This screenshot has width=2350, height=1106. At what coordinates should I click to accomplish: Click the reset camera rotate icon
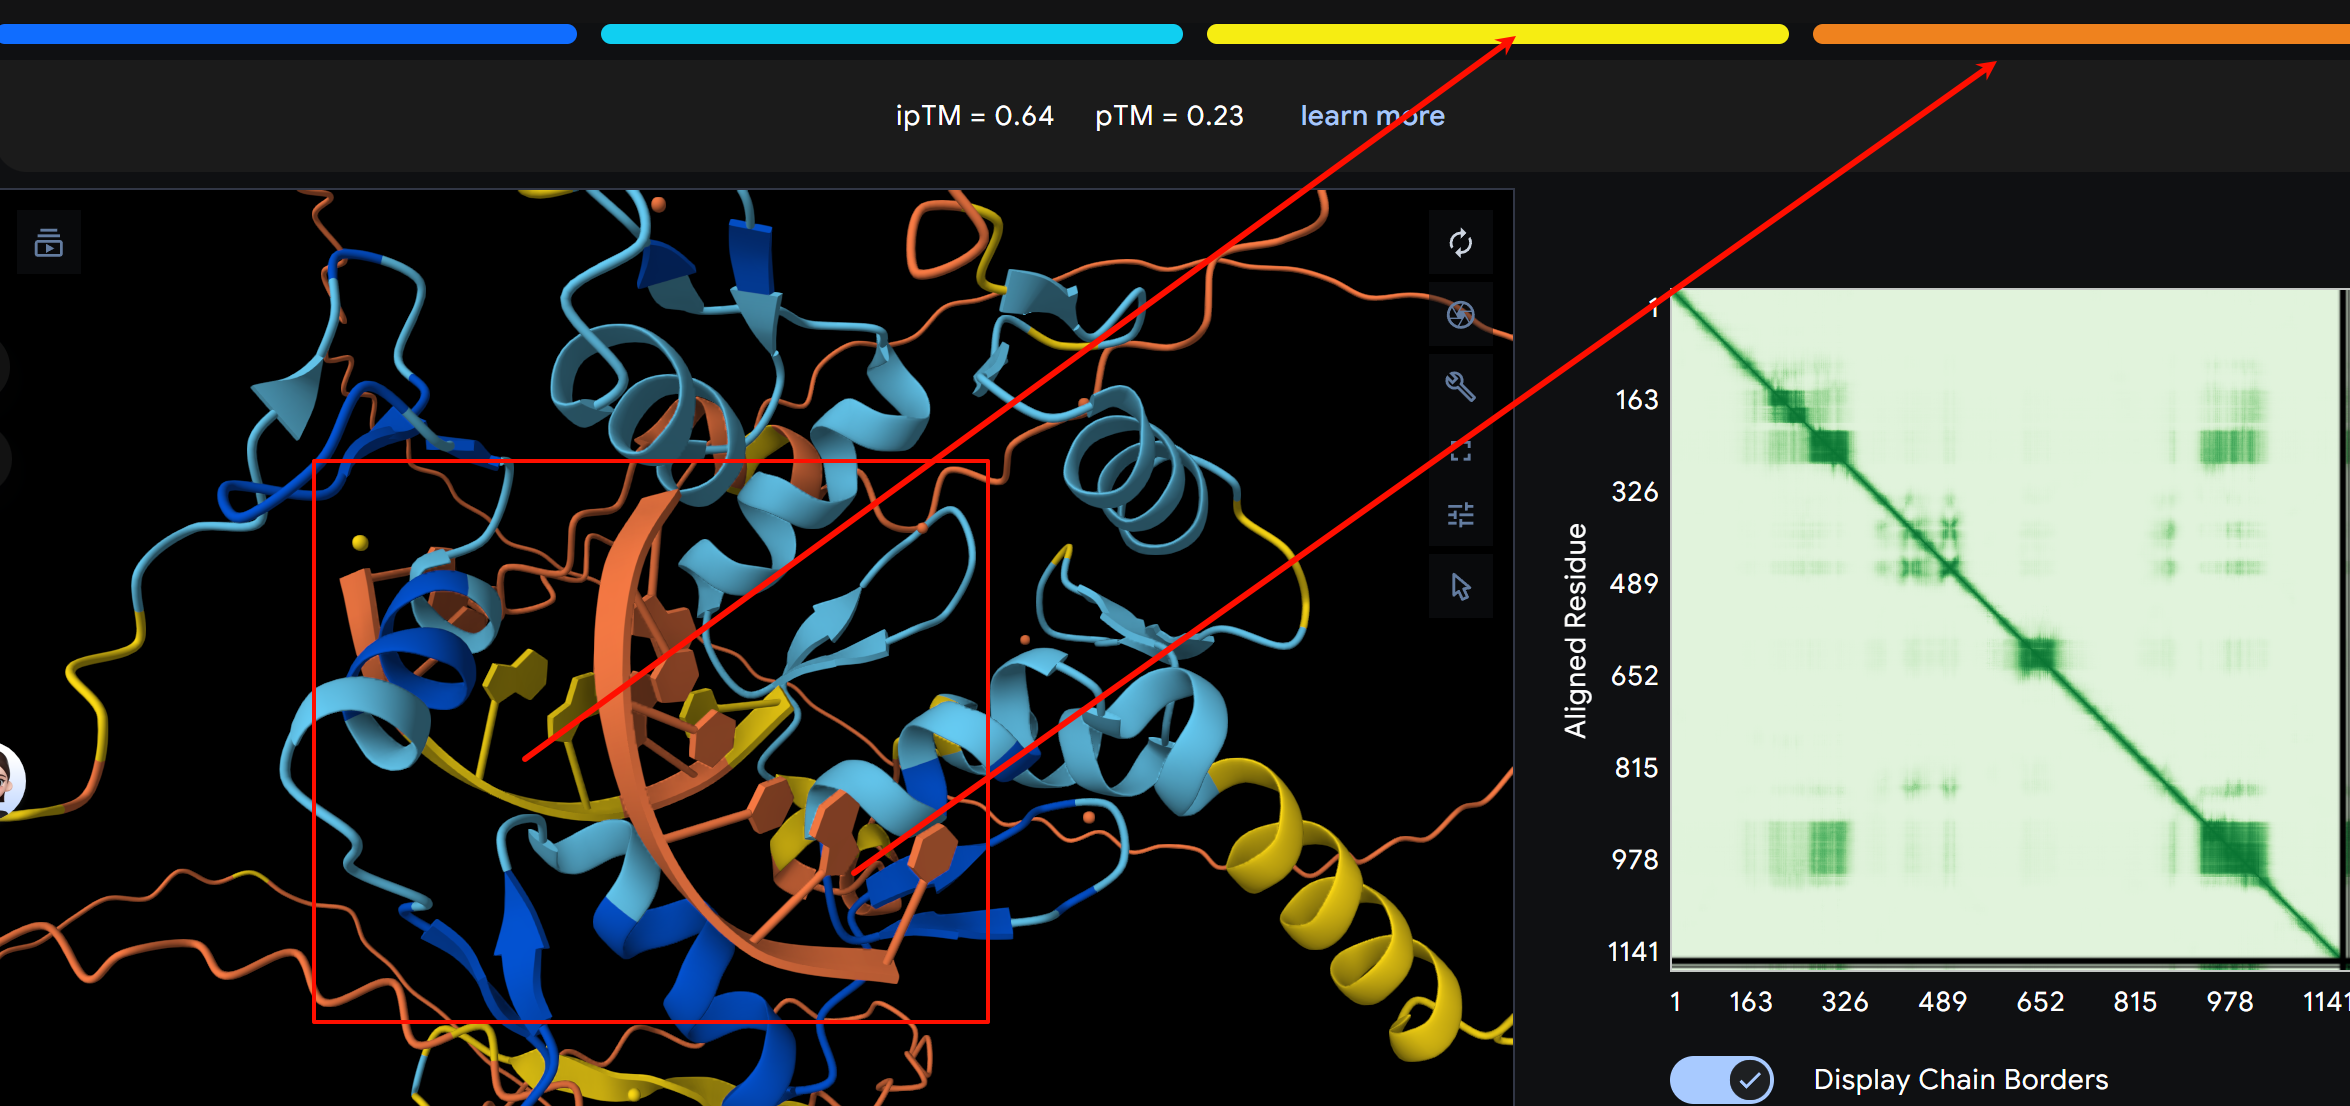click(x=1460, y=243)
